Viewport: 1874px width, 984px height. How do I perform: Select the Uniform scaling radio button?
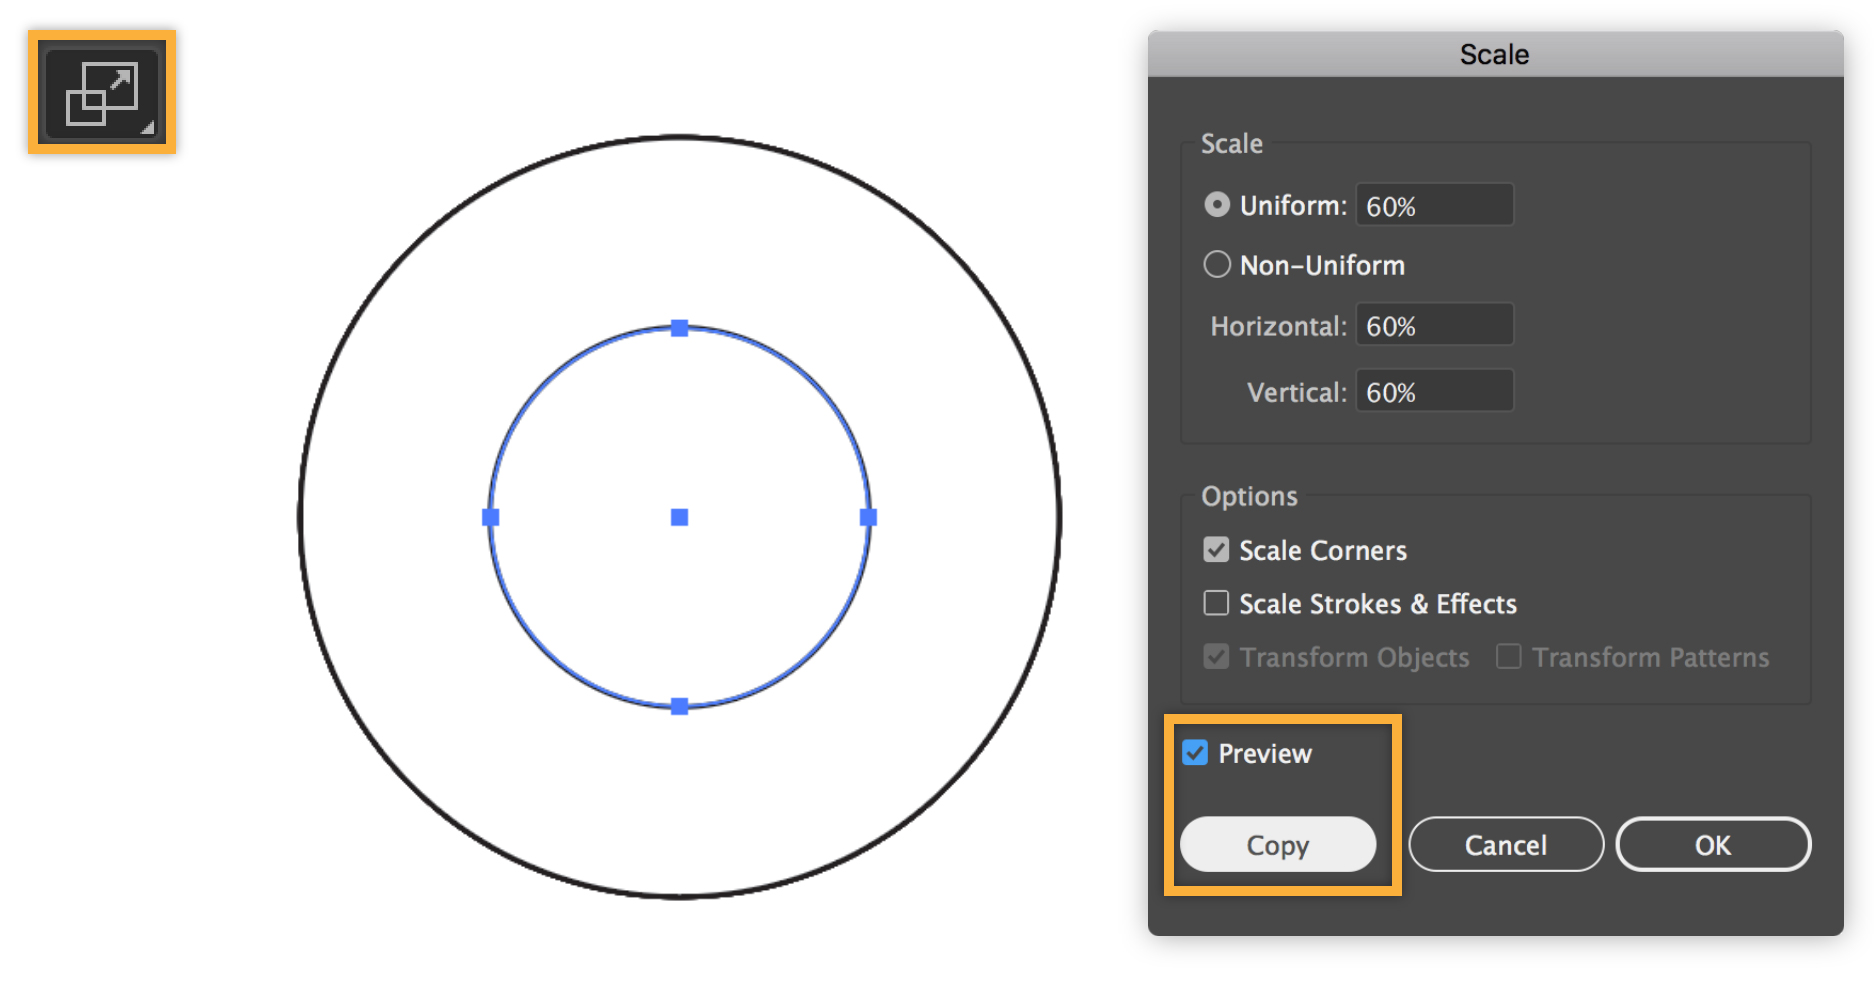click(1216, 204)
